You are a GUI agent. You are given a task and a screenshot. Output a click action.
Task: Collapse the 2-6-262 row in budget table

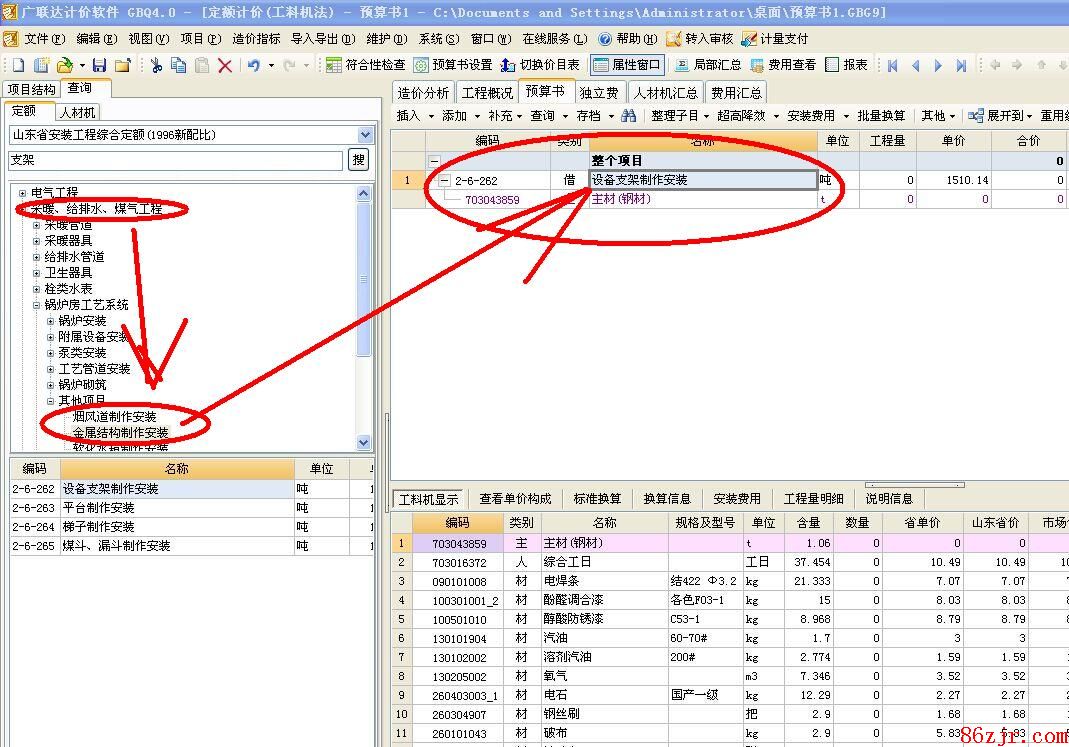(x=444, y=181)
